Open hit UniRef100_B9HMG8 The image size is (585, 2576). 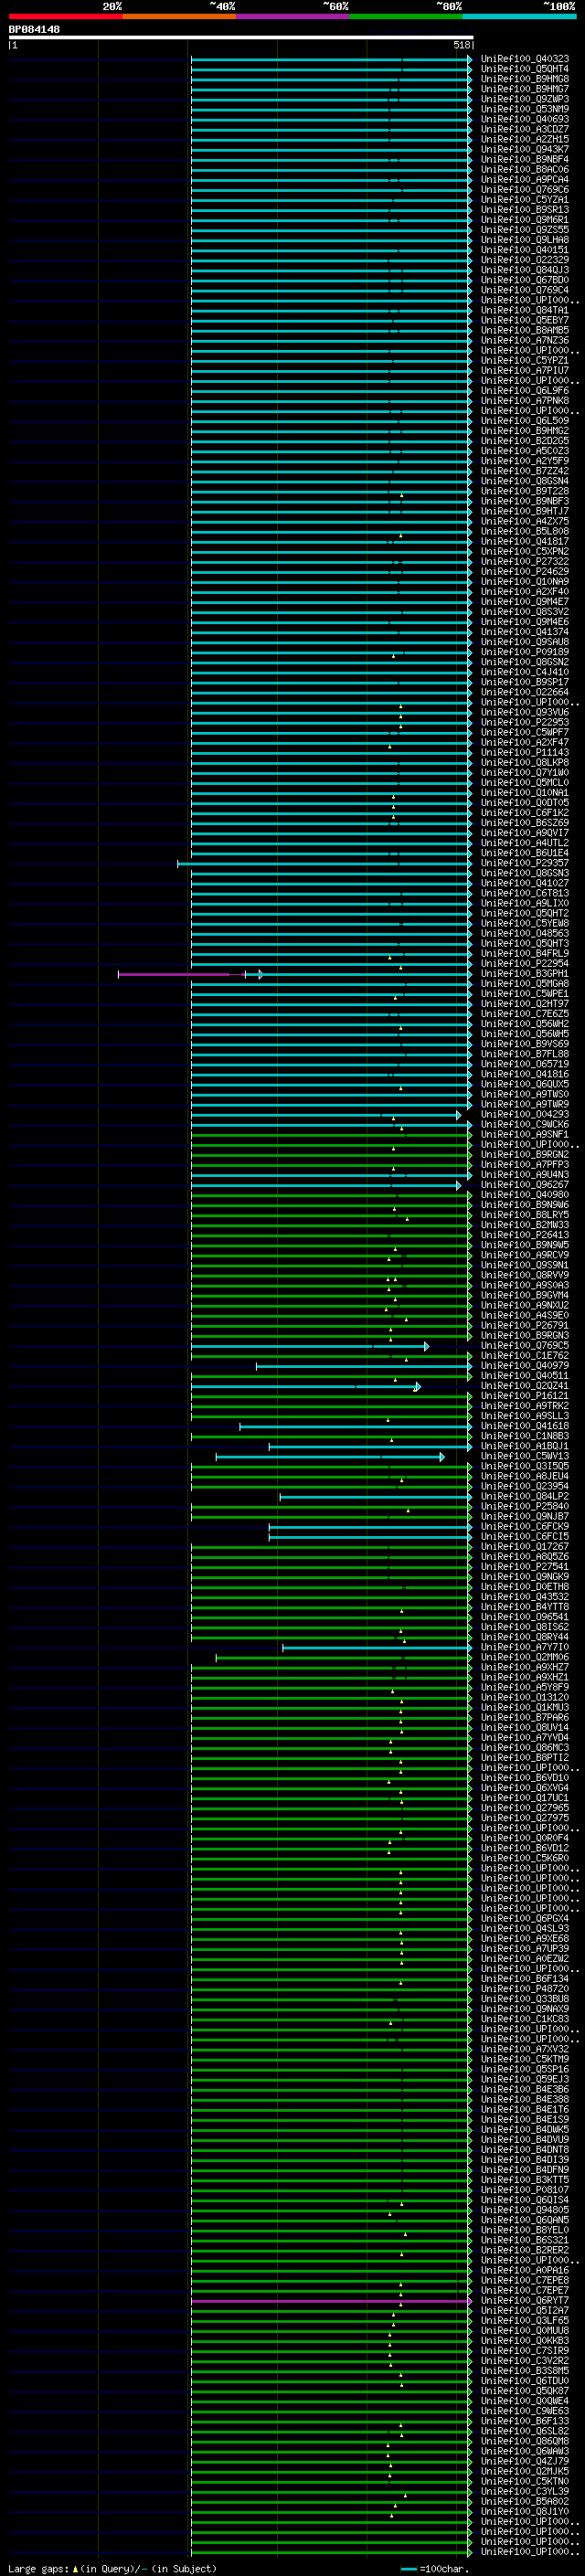pos(525,79)
